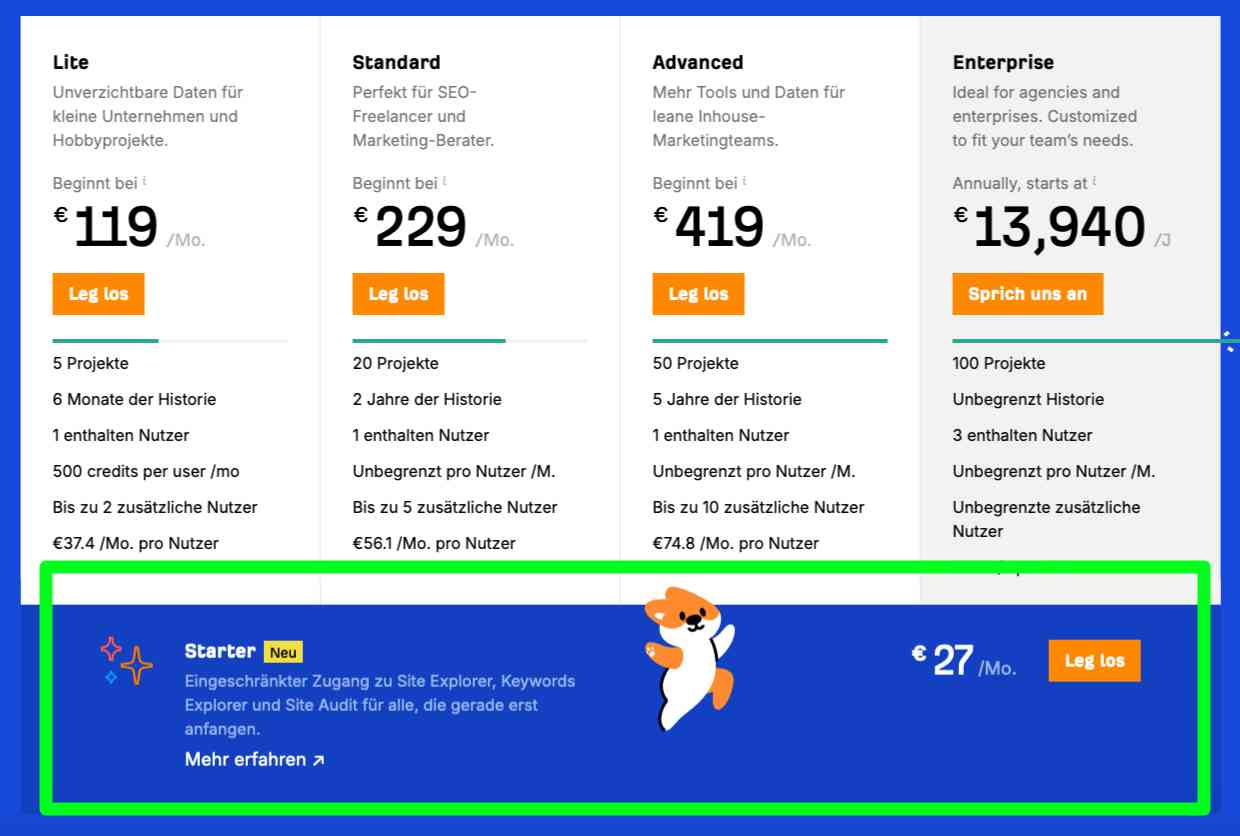The width and height of the screenshot is (1240, 836).
Task: Click the sparkle stars icon beside Starter
Action: click(127, 661)
